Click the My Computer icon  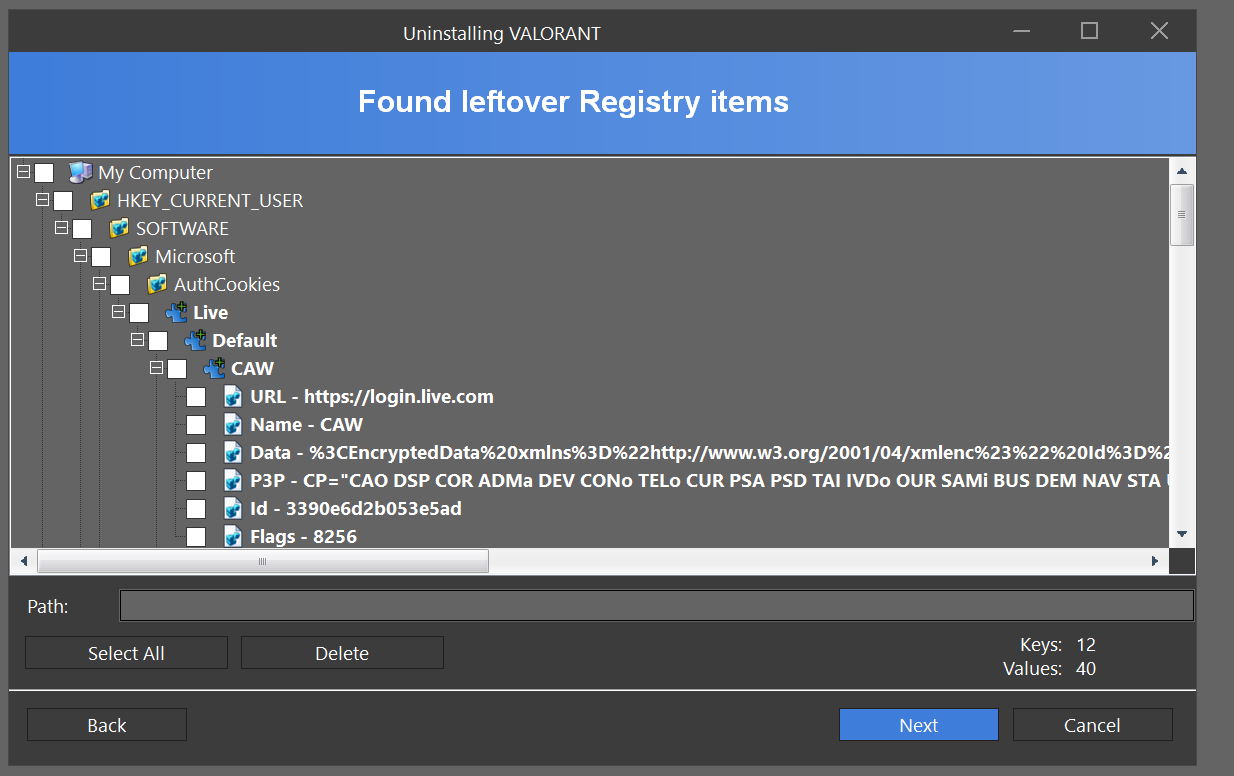(x=80, y=173)
